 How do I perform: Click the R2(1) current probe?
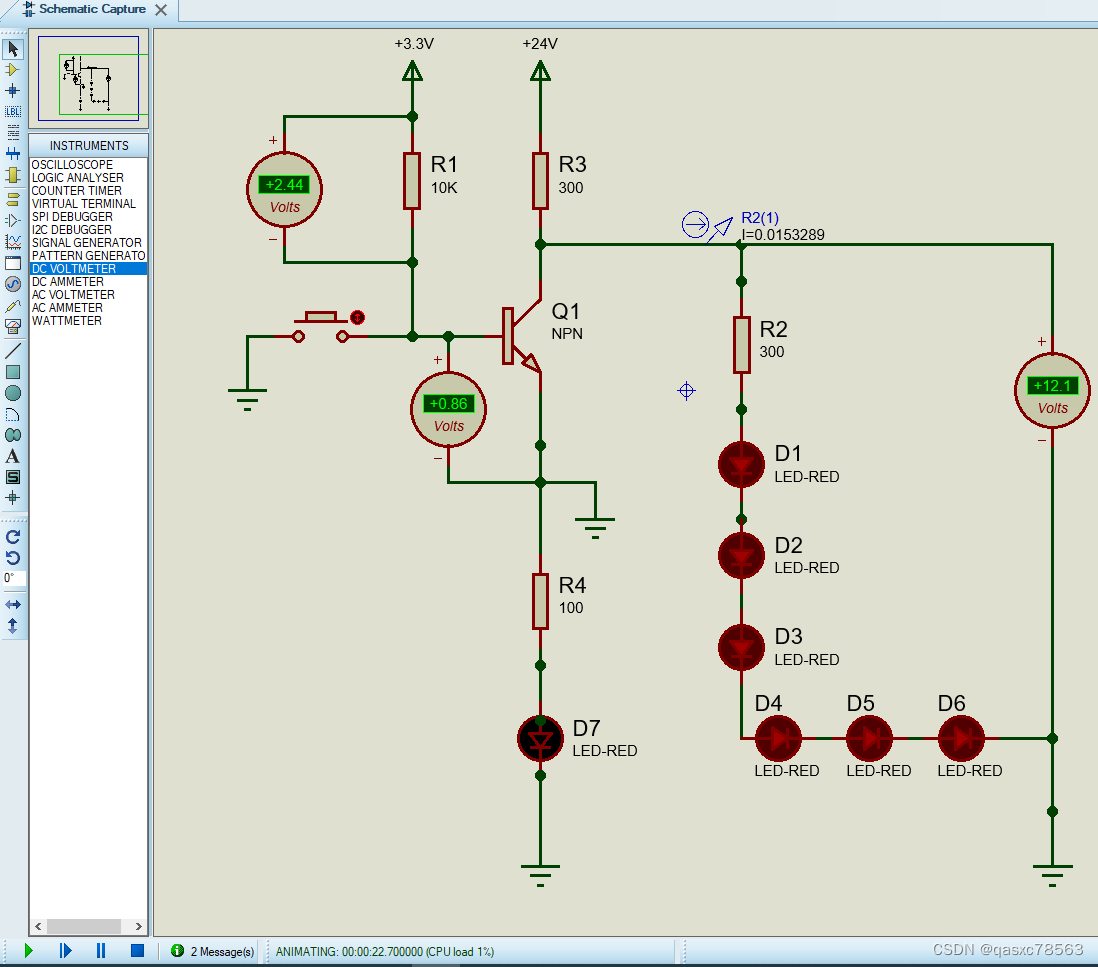707,227
